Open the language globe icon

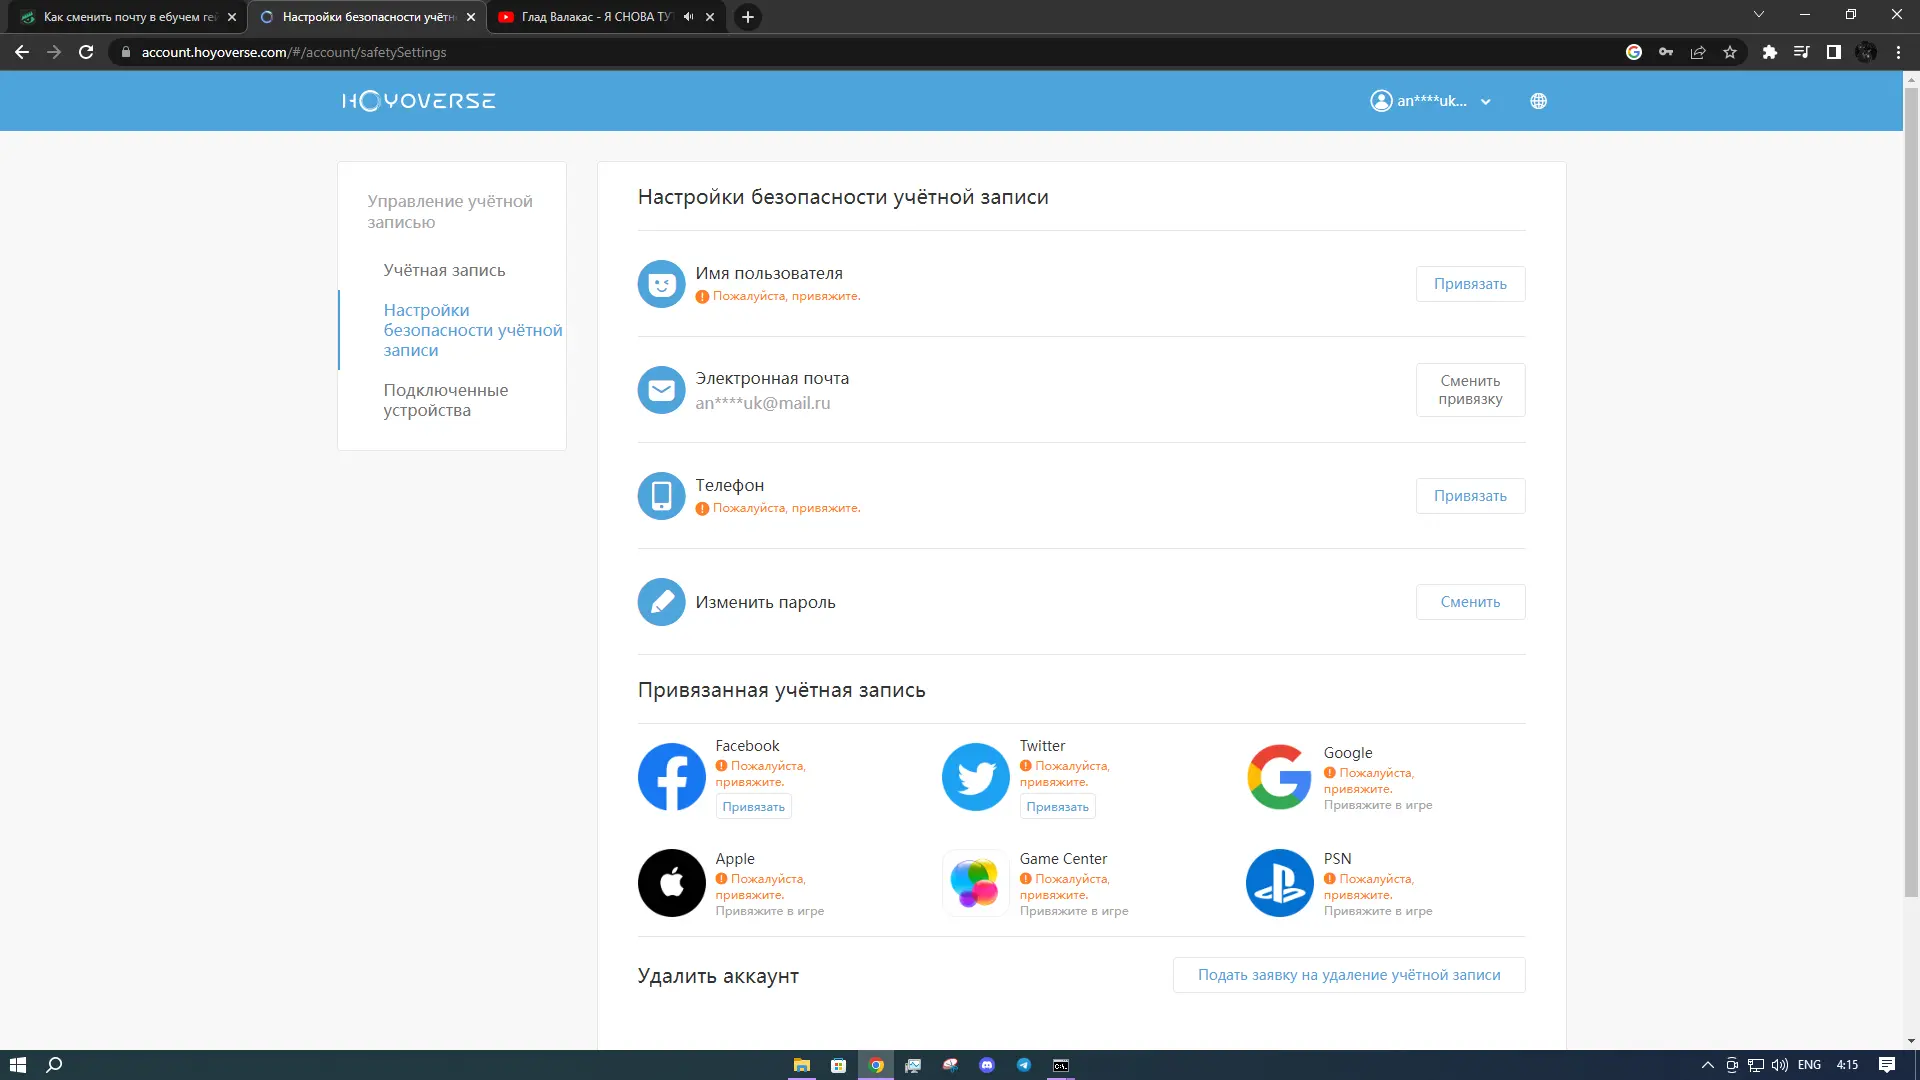[1538, 101]
